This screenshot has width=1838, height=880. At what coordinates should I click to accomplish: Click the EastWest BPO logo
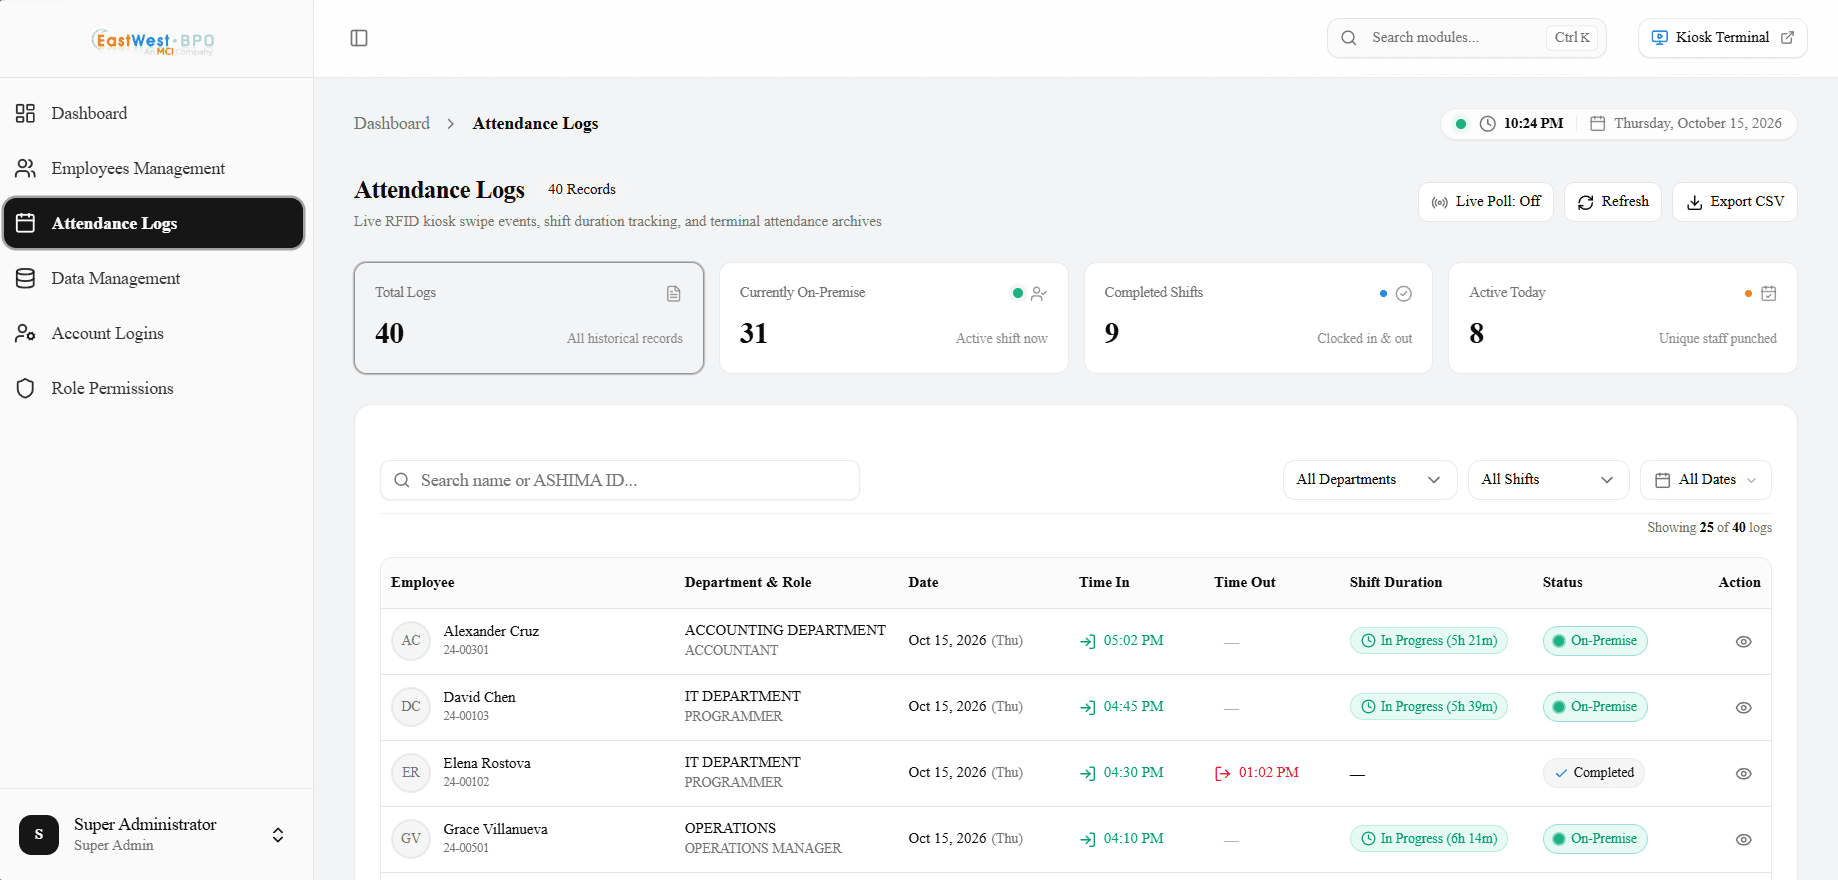pos(153,42)
